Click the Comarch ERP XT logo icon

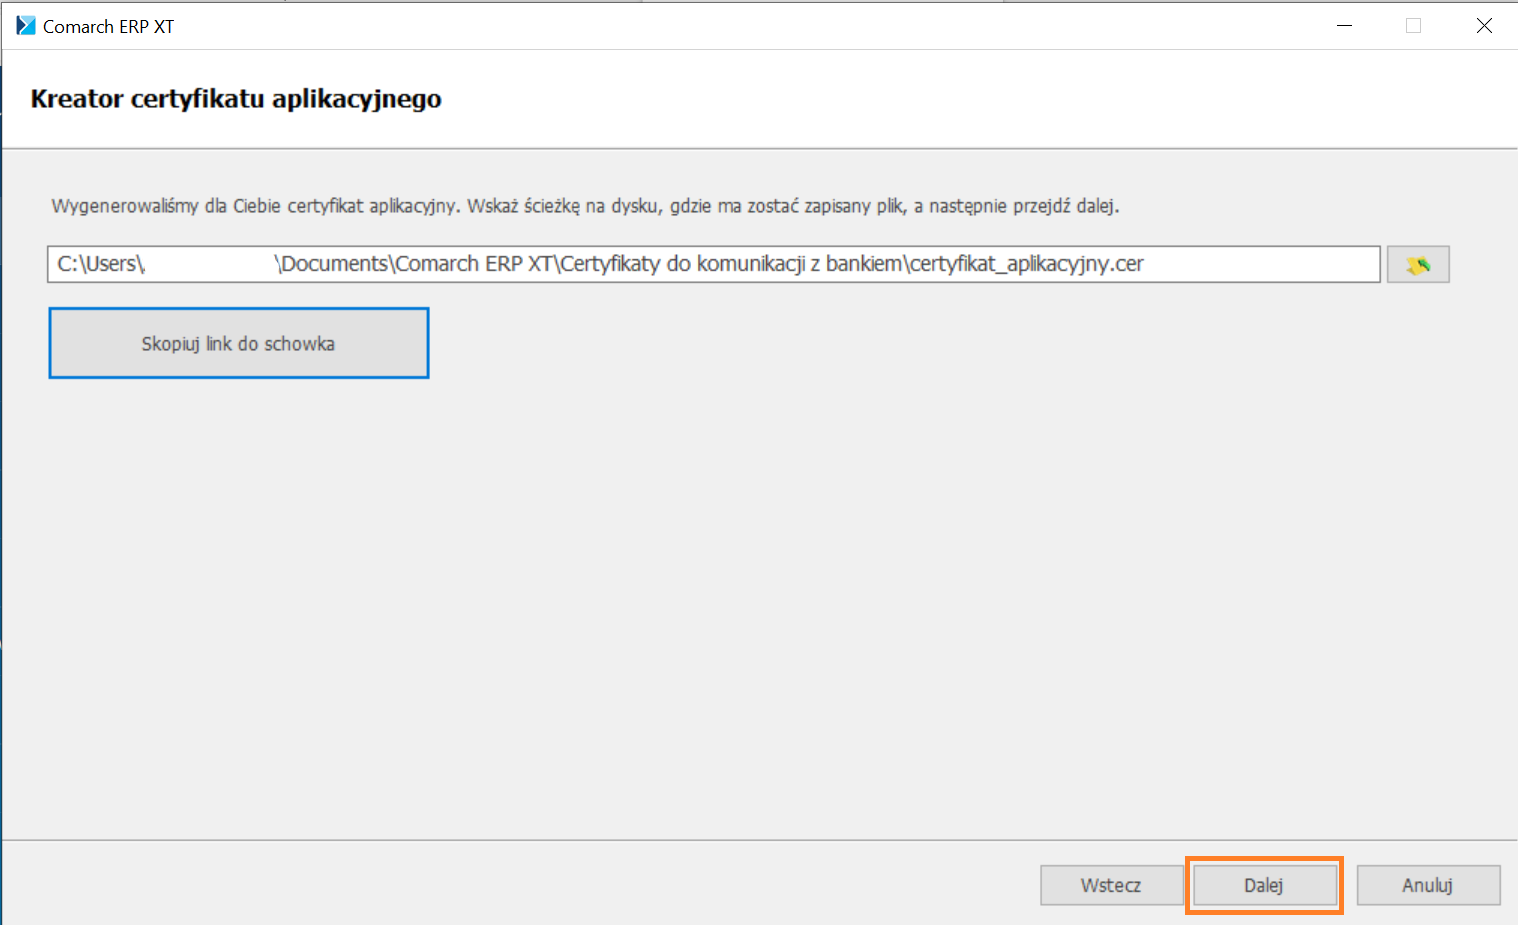tap(25, 26)
